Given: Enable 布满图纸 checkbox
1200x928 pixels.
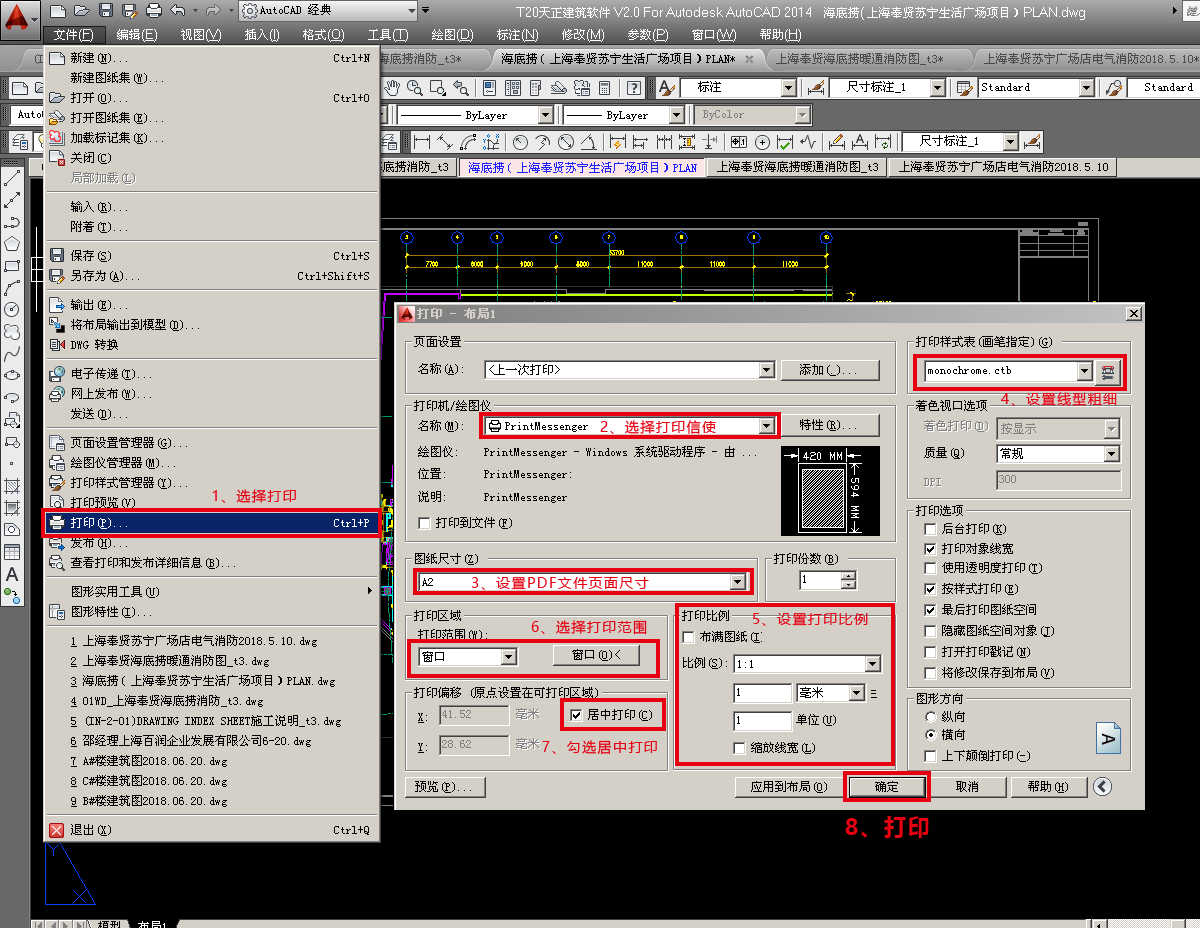Looking at the screenshot, I should pyautogui.click(x=688, y=637).
